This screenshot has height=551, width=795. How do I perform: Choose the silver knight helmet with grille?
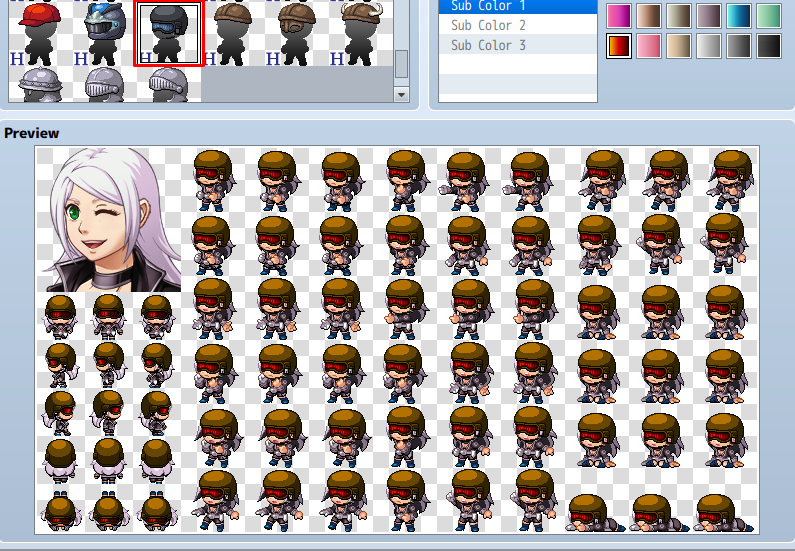point(104,85)
